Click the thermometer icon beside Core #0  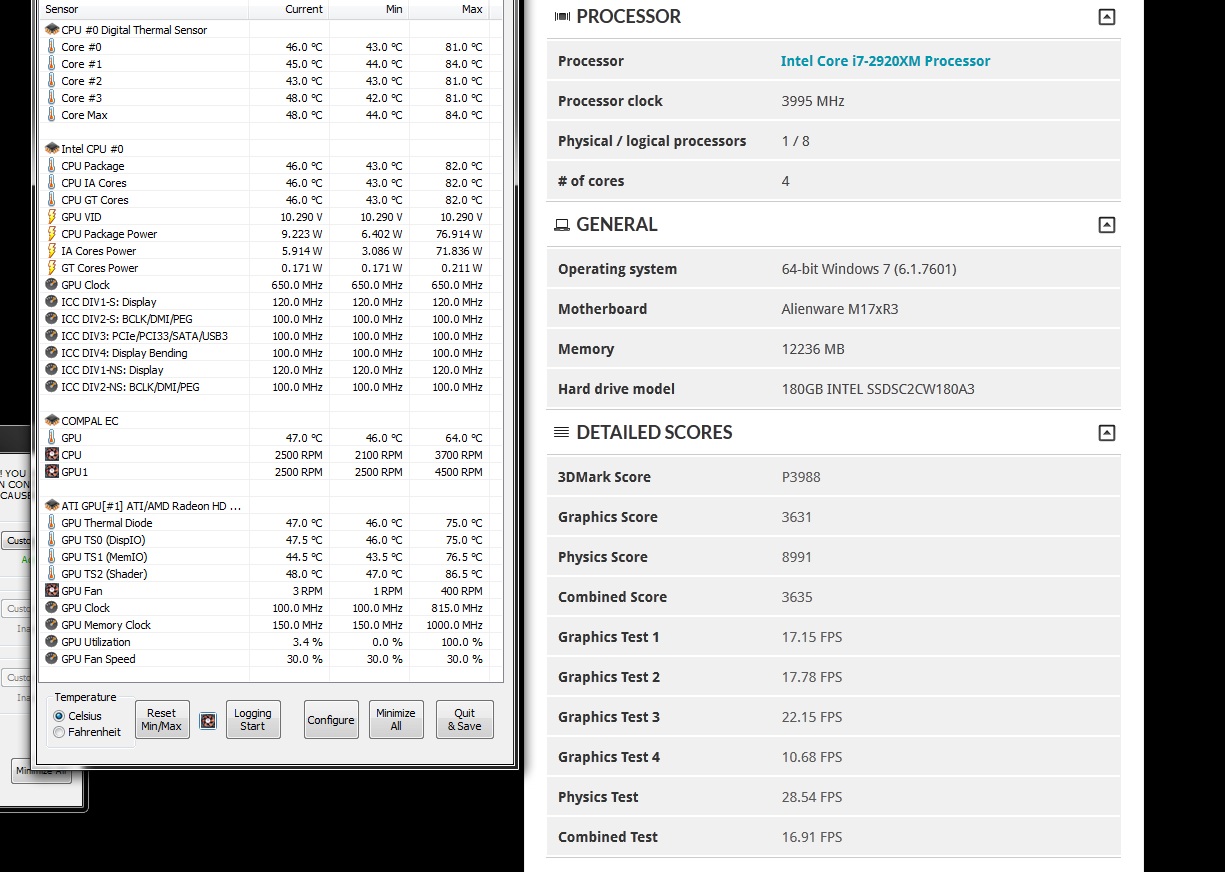[x=52, y=47]
